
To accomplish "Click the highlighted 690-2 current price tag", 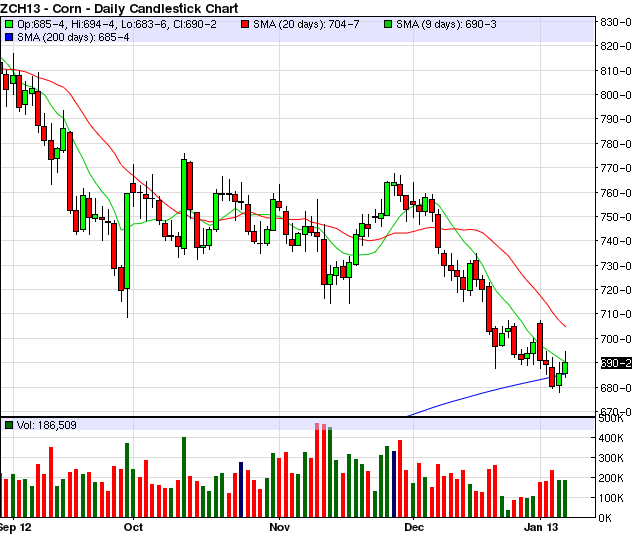I will 616,363.
